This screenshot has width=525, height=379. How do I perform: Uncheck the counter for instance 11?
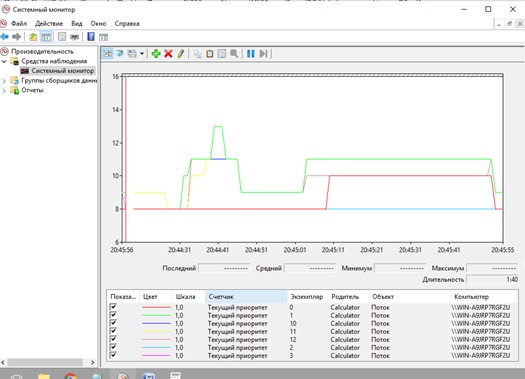pos(113,331)
